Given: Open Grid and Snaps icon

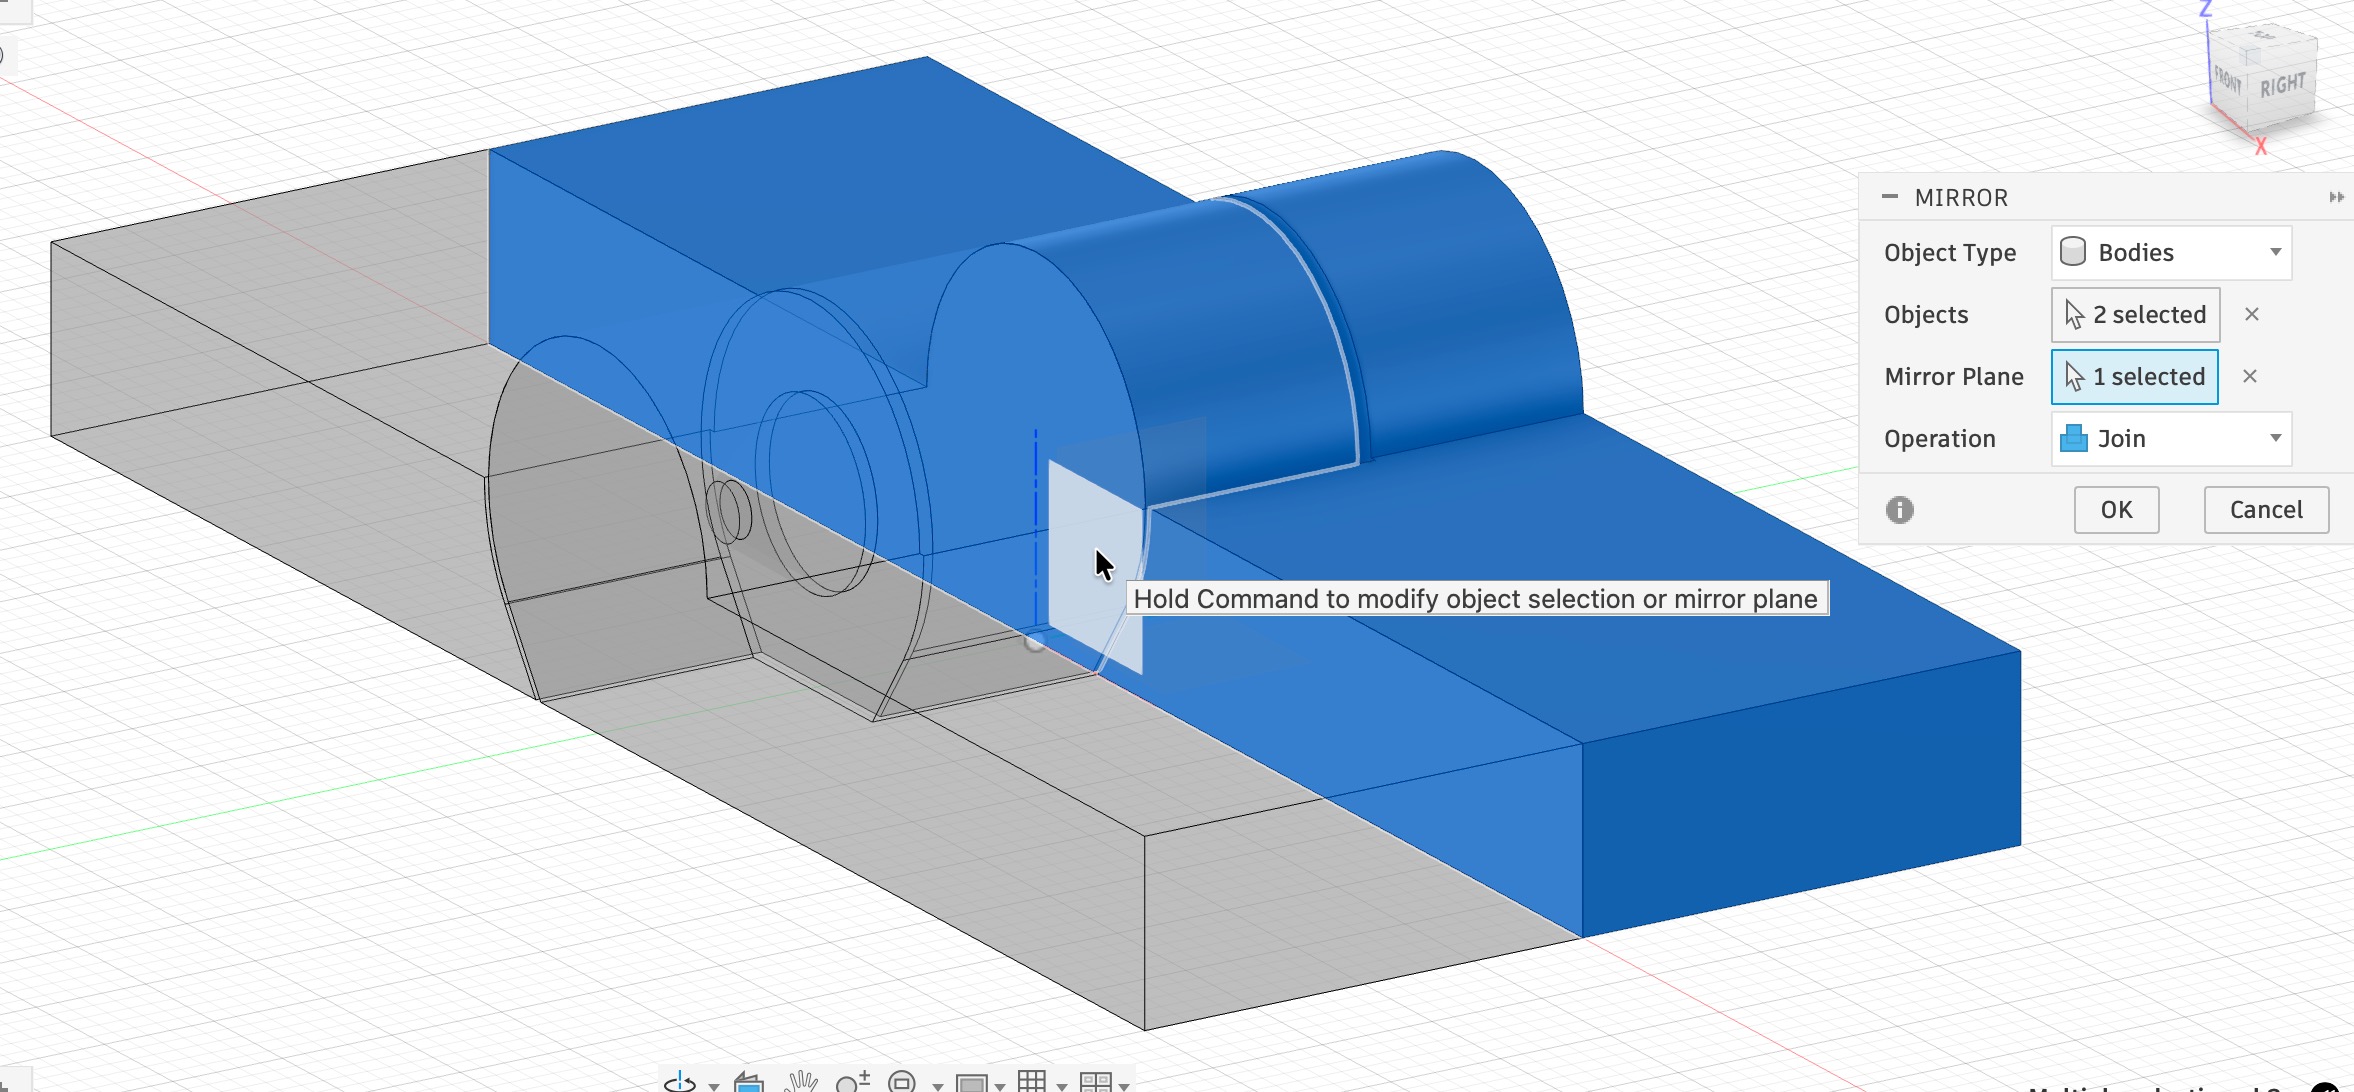Looking at the screenshot, I should (1032, 1082).
